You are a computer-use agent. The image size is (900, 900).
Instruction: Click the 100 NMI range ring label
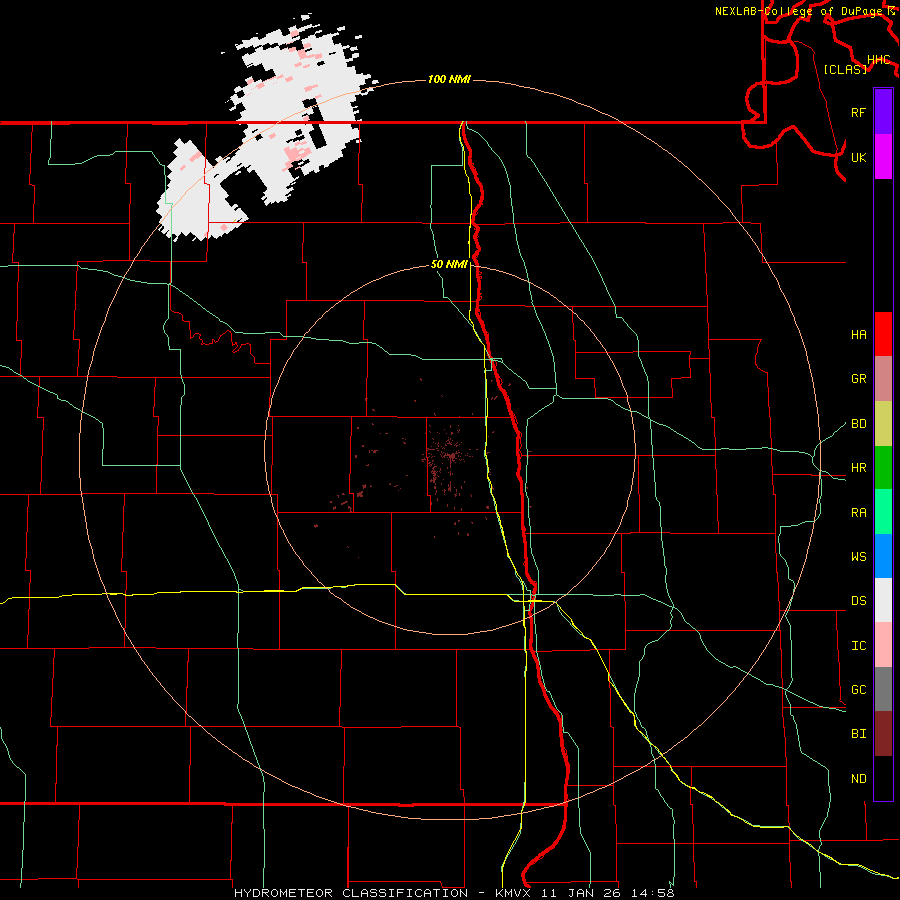pyautogui.click(x=449, y=79)
